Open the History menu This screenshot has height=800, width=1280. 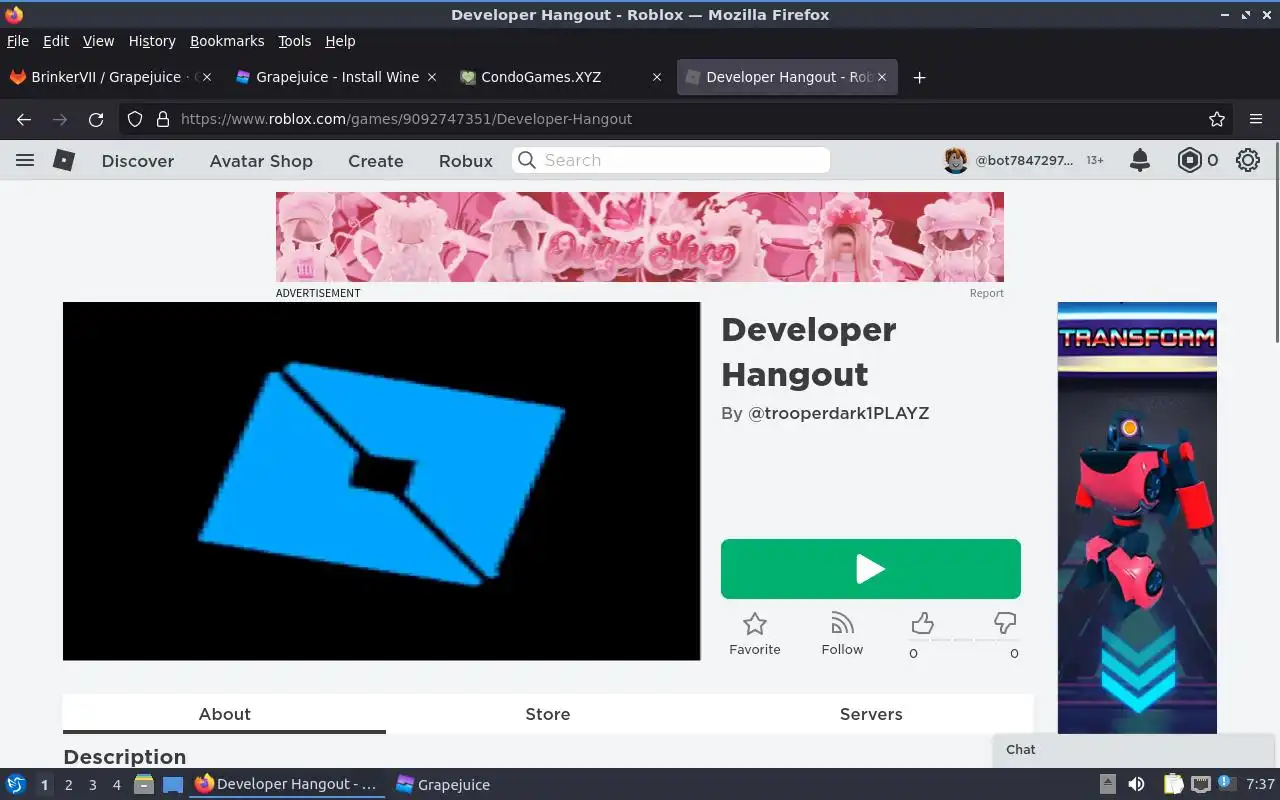(x=152, y=41)
